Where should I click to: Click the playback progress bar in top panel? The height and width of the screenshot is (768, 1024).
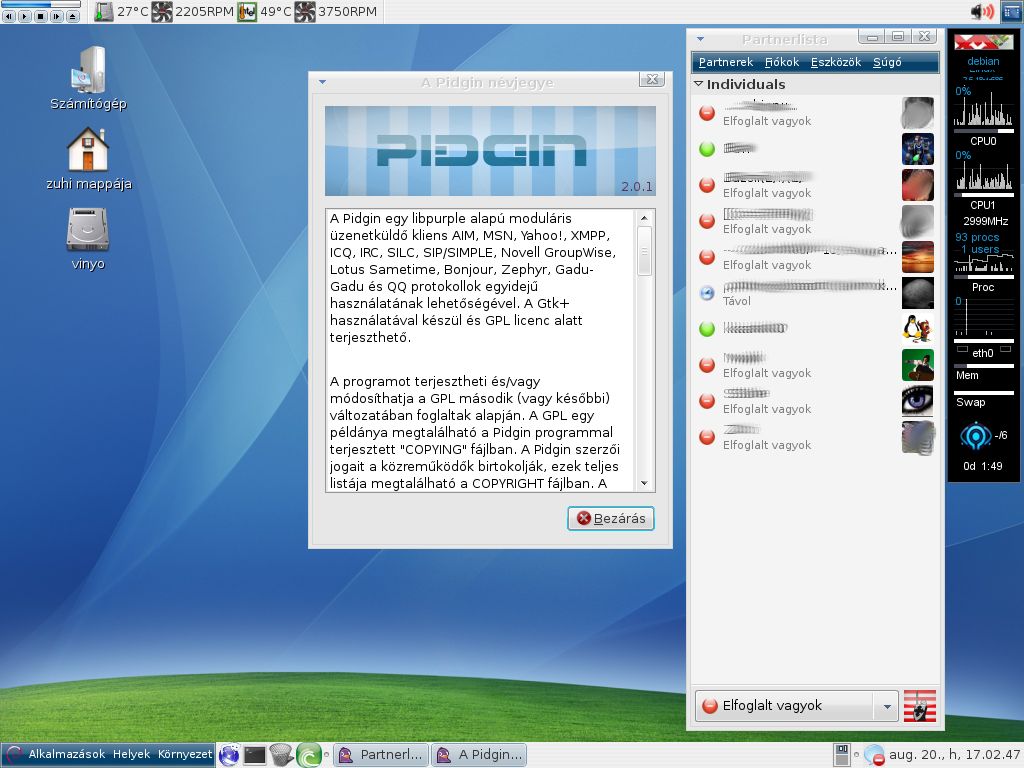pyautogui.click(x=40, y=5)
